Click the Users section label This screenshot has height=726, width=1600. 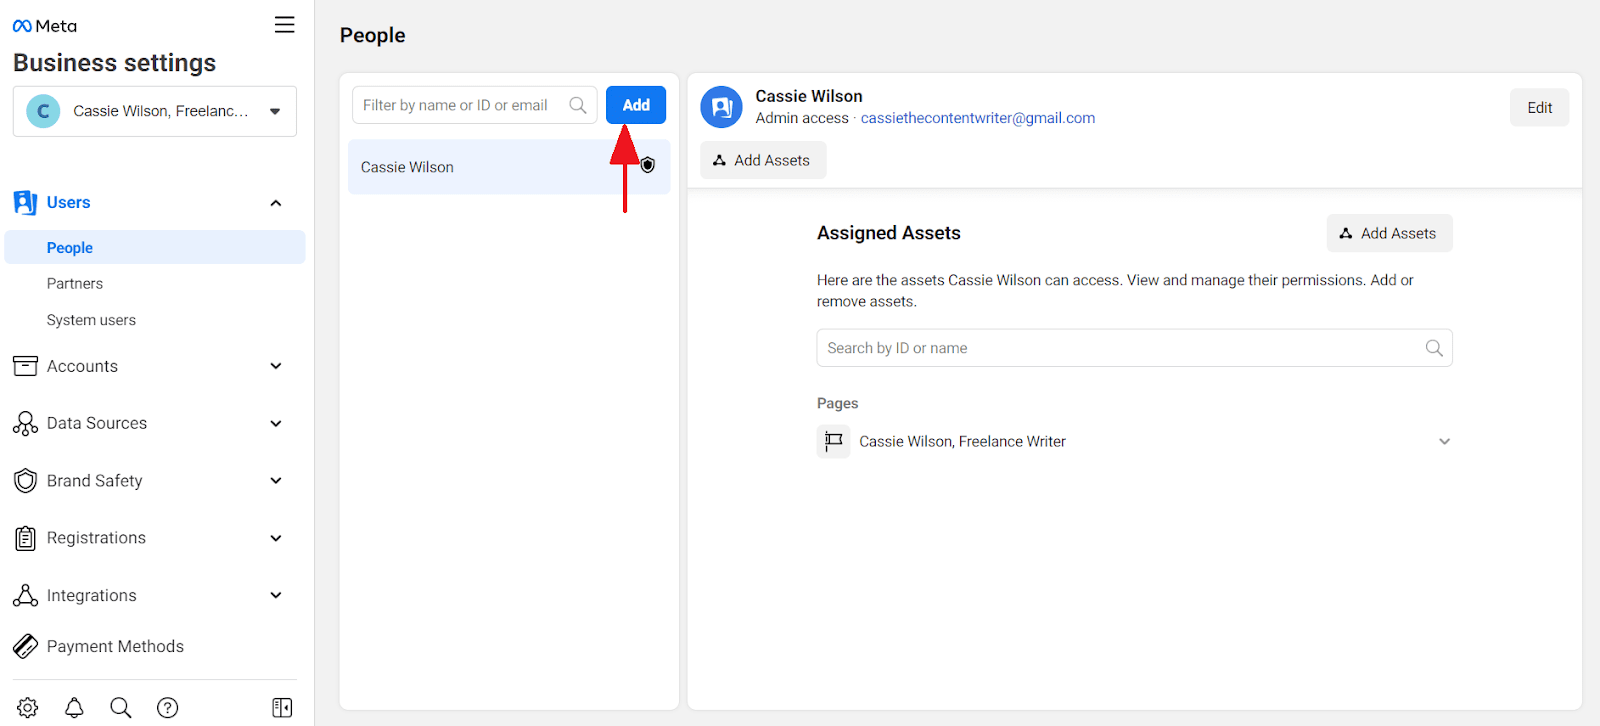click(x=69, y=203)
